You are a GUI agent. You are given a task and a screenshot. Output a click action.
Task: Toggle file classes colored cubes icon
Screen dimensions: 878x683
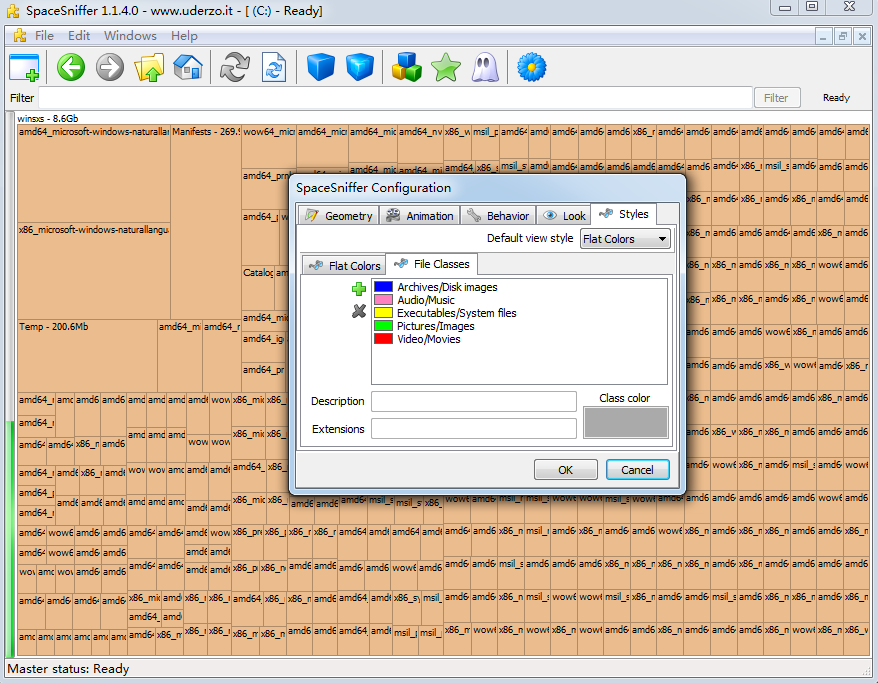[407, 68]
